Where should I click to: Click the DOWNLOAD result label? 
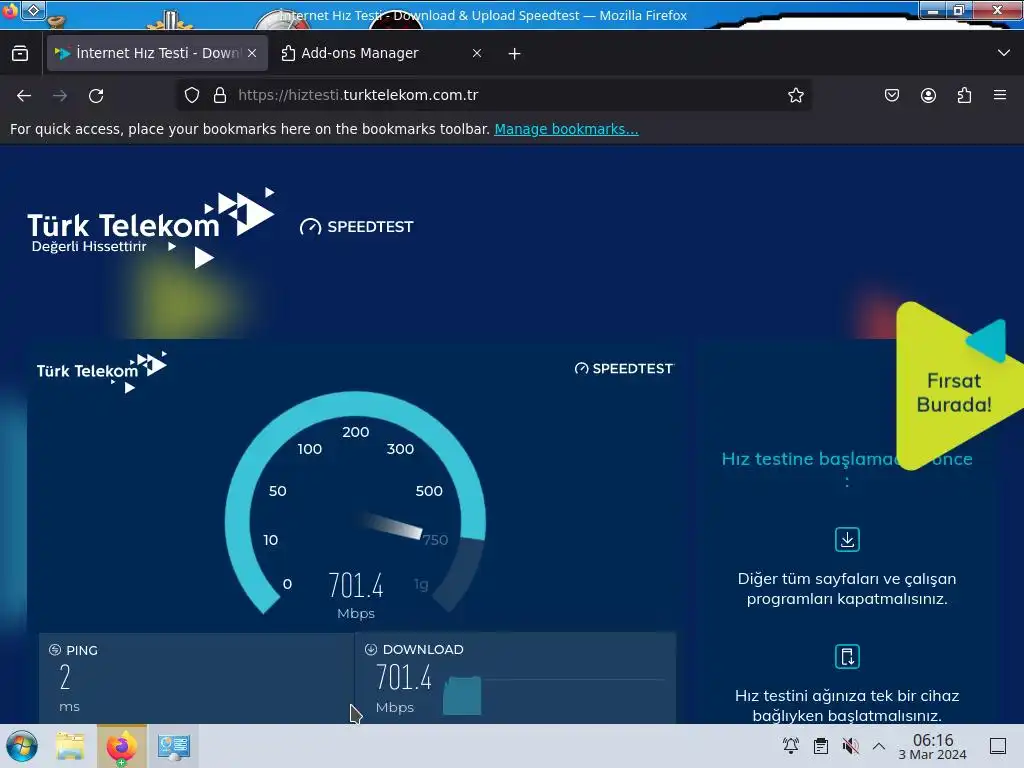coord(423,650)
